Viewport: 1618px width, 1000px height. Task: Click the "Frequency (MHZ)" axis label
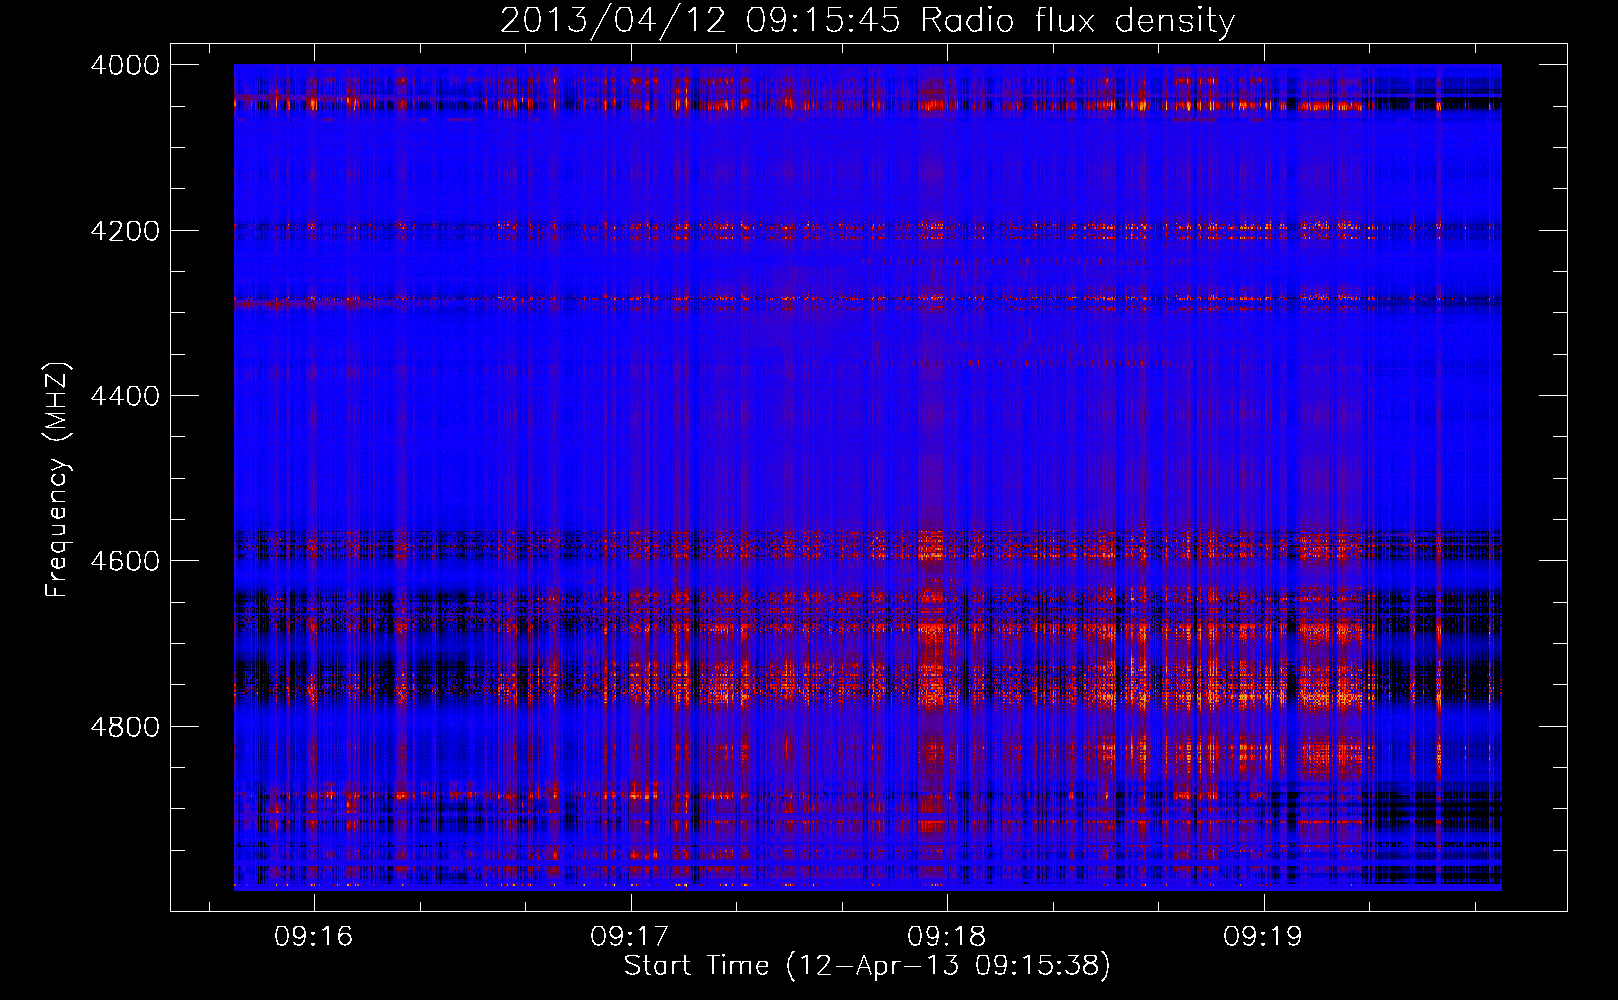tap(58, 480)
